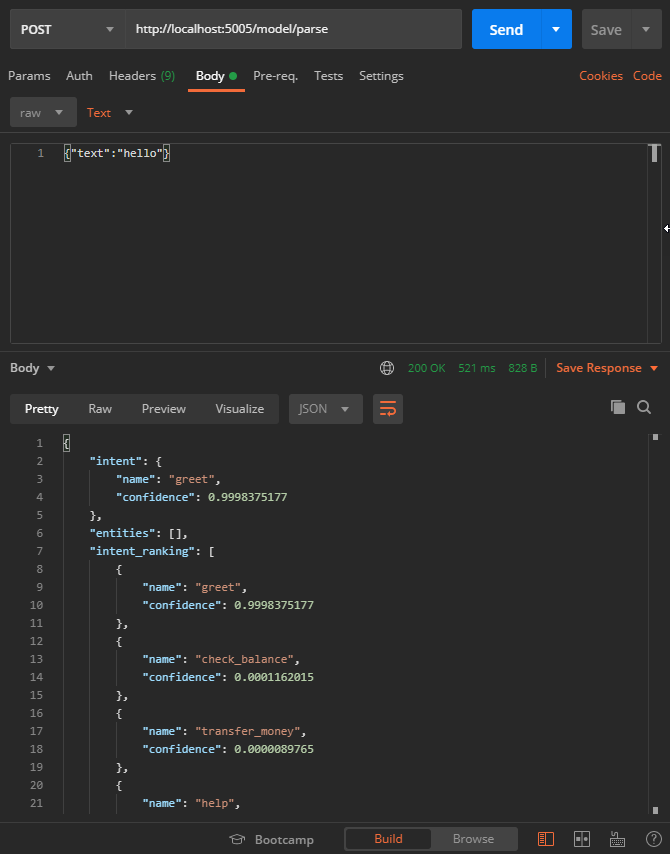Image resolution: width=670 pixels, height=854 pixels.
Task: Toggle line wrapping in the response viewer
Action: (388, 409)
